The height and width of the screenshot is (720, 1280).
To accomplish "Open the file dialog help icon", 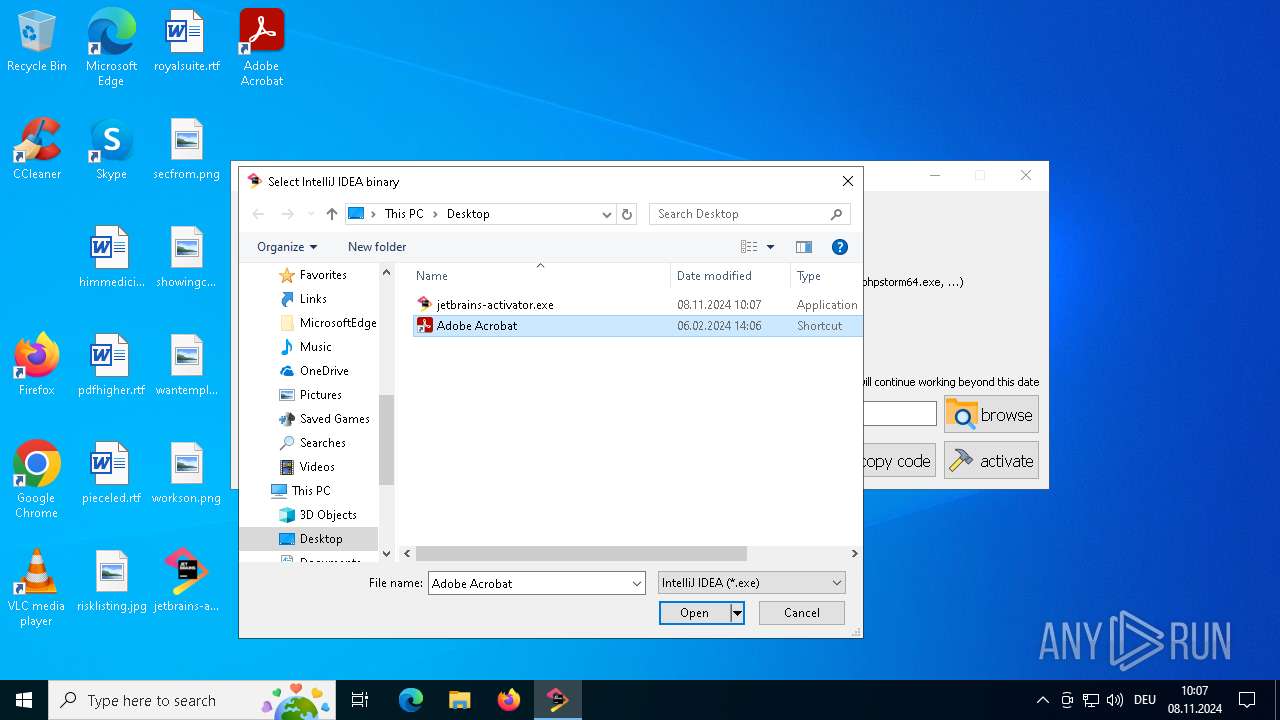I will tap(840, 247).
